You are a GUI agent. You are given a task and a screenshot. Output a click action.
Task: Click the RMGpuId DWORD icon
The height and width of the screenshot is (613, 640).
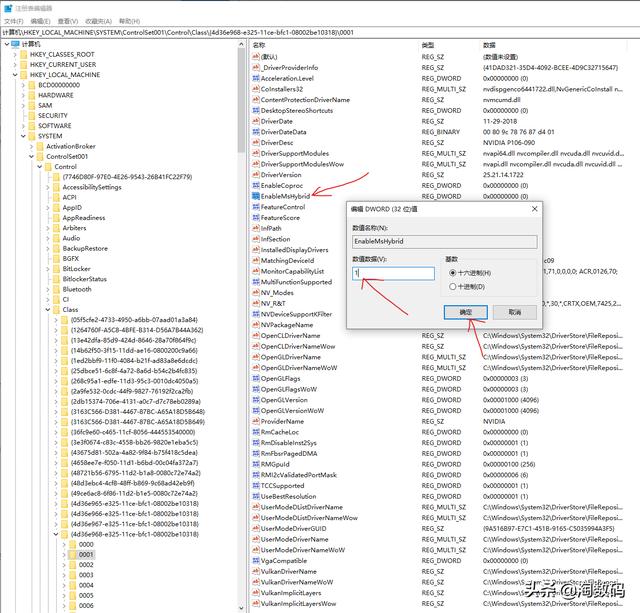click(x=256, y=464)
